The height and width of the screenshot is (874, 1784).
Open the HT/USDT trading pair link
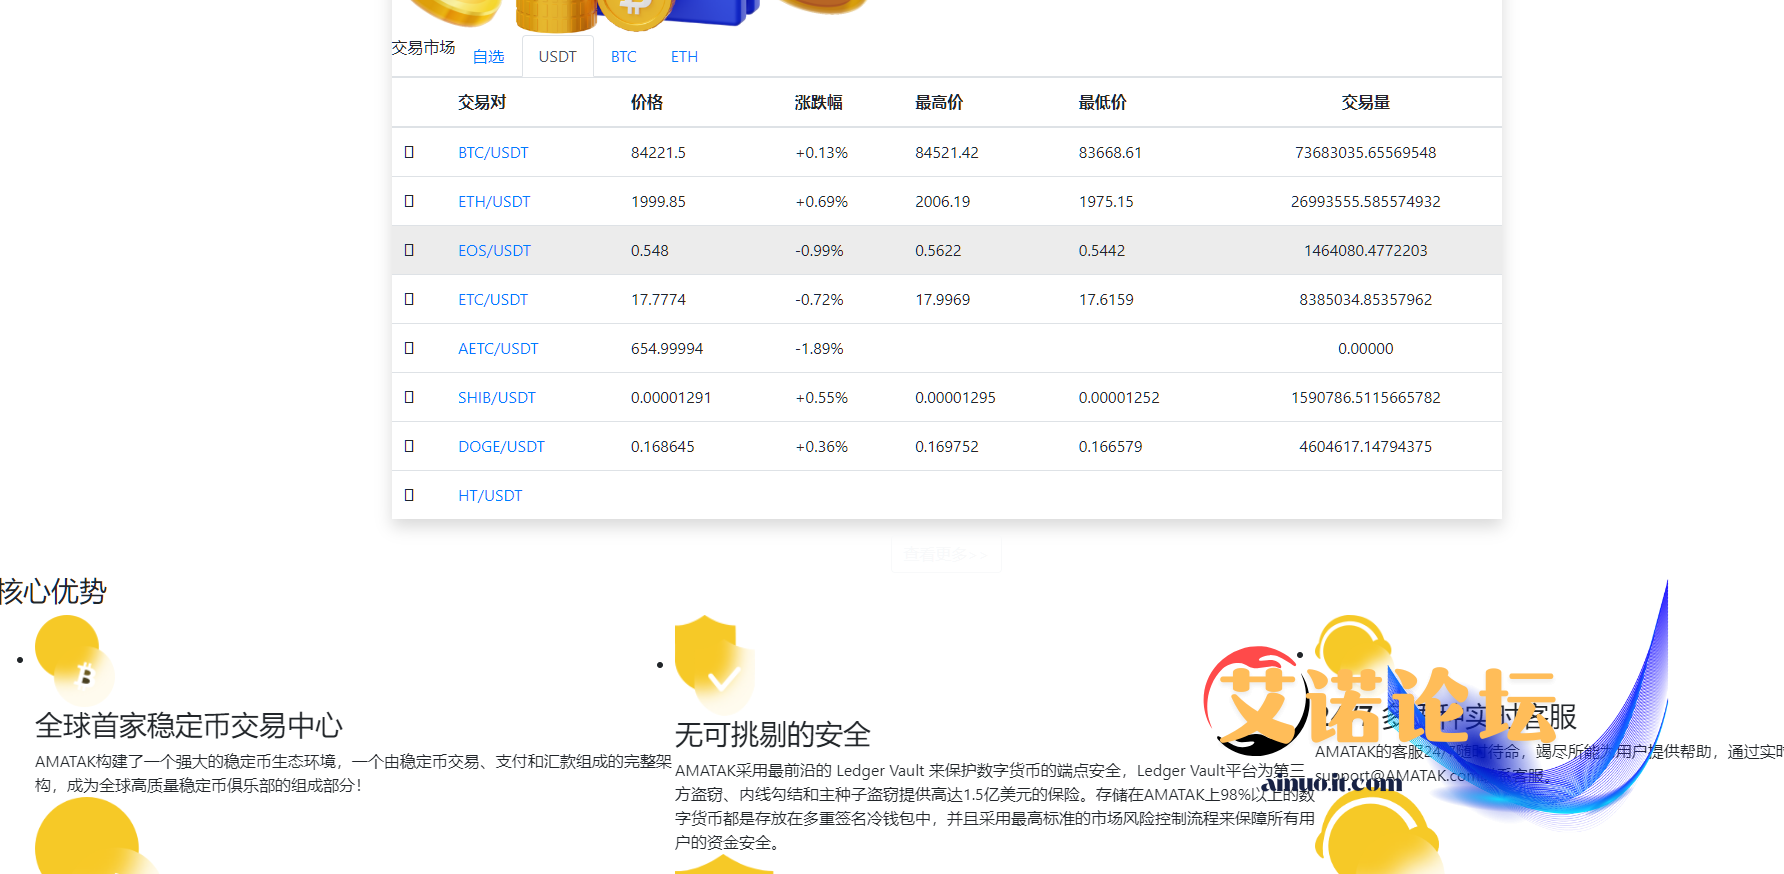coord(490,496)
